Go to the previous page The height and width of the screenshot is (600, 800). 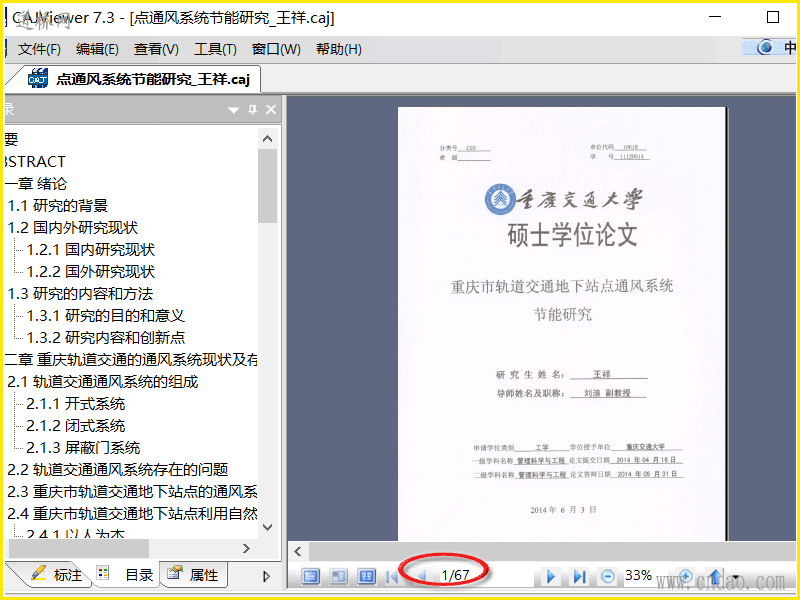tap(421, 577)
